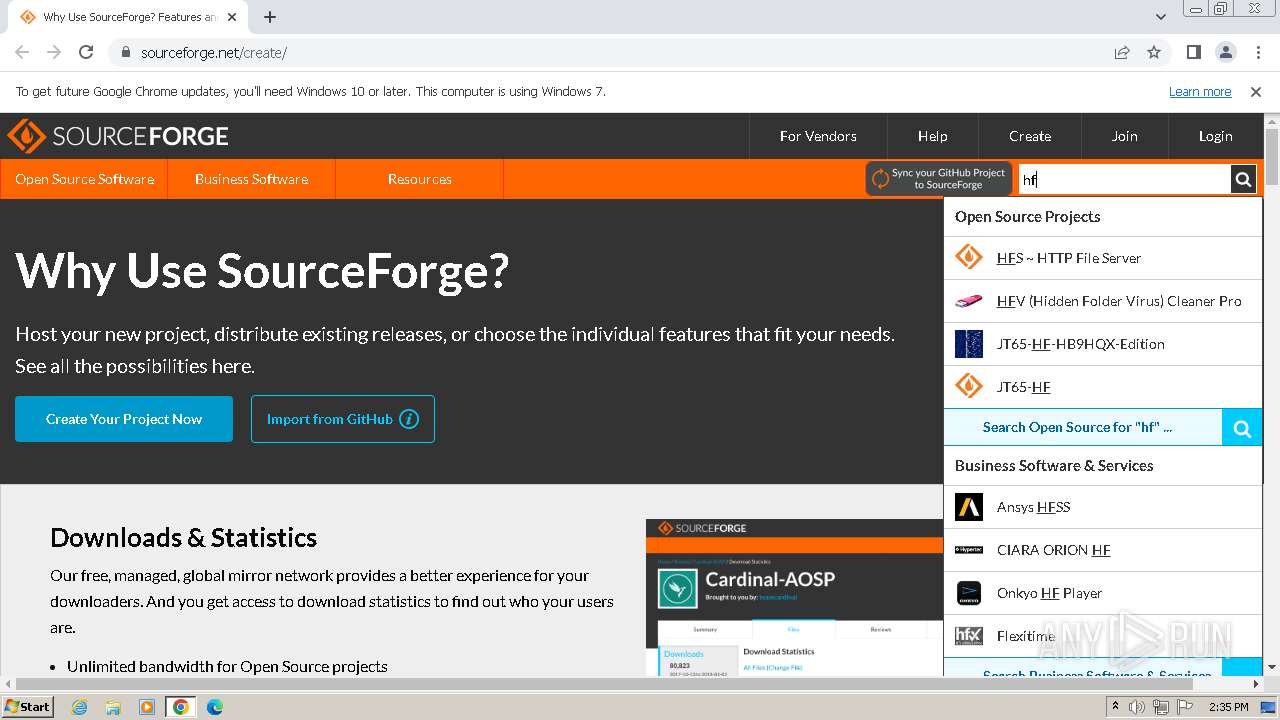Select JT65-HF-HB9HQX-Edition suggestion text
Viewport: 1280px width, 720px height.
[1081, 344]
